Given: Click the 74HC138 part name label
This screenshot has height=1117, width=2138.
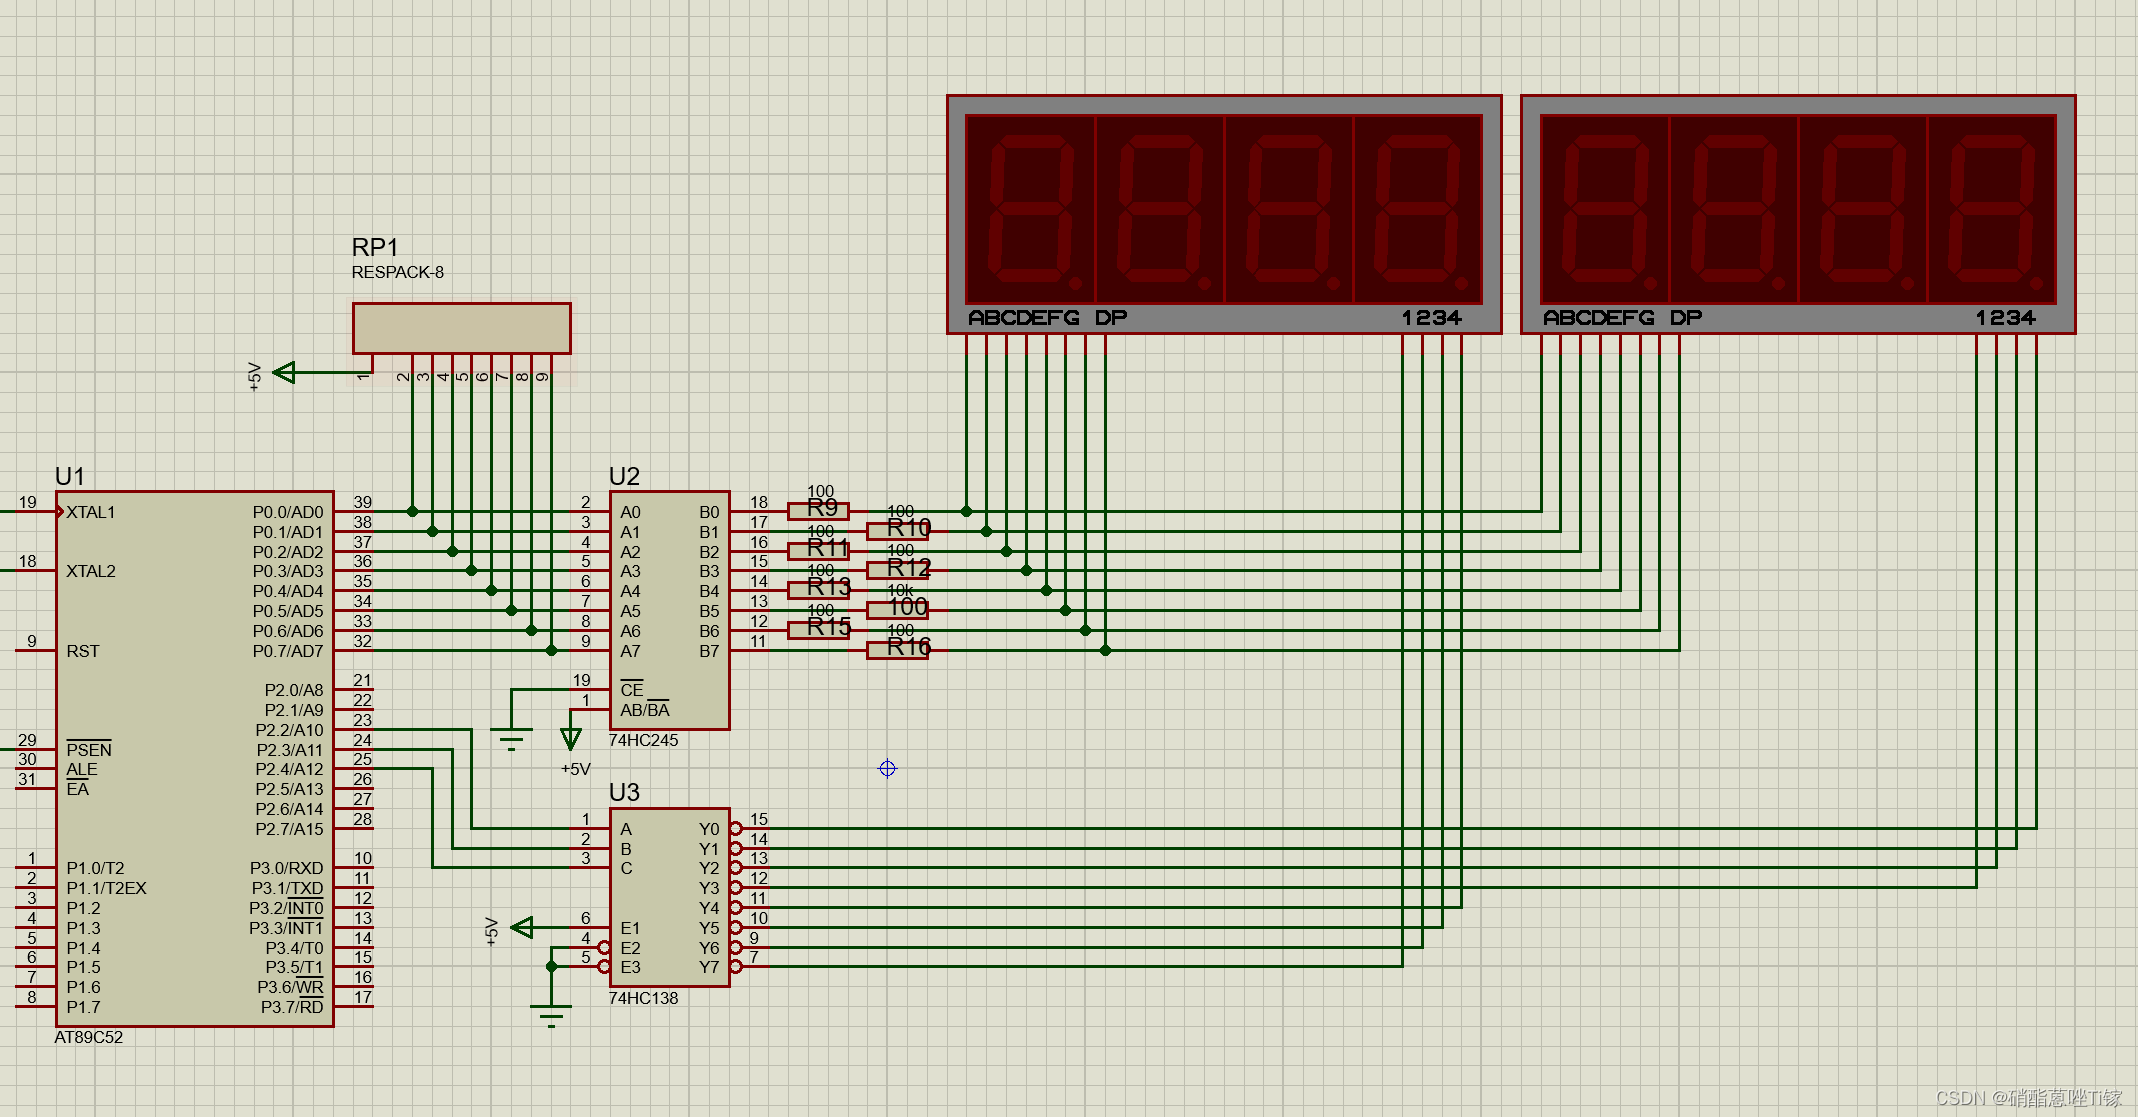Looking at the screenshot, I should pyautogui.click(x=644, y=998).
